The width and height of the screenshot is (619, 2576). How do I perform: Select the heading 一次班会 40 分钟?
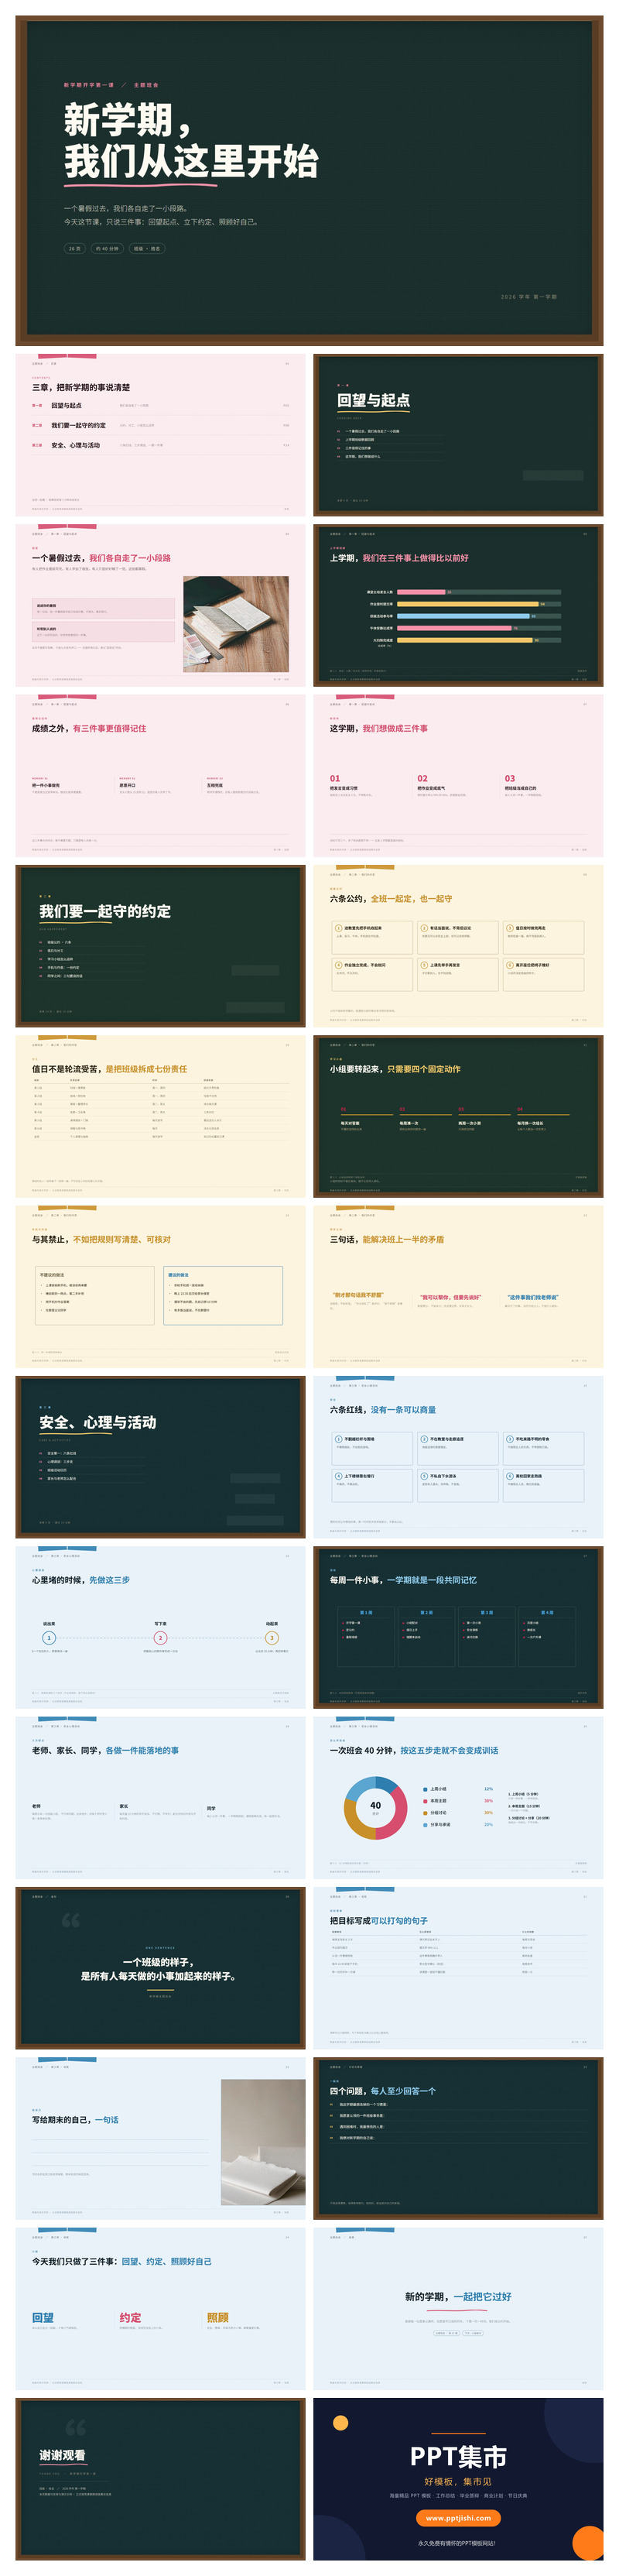click(364, 1751)
